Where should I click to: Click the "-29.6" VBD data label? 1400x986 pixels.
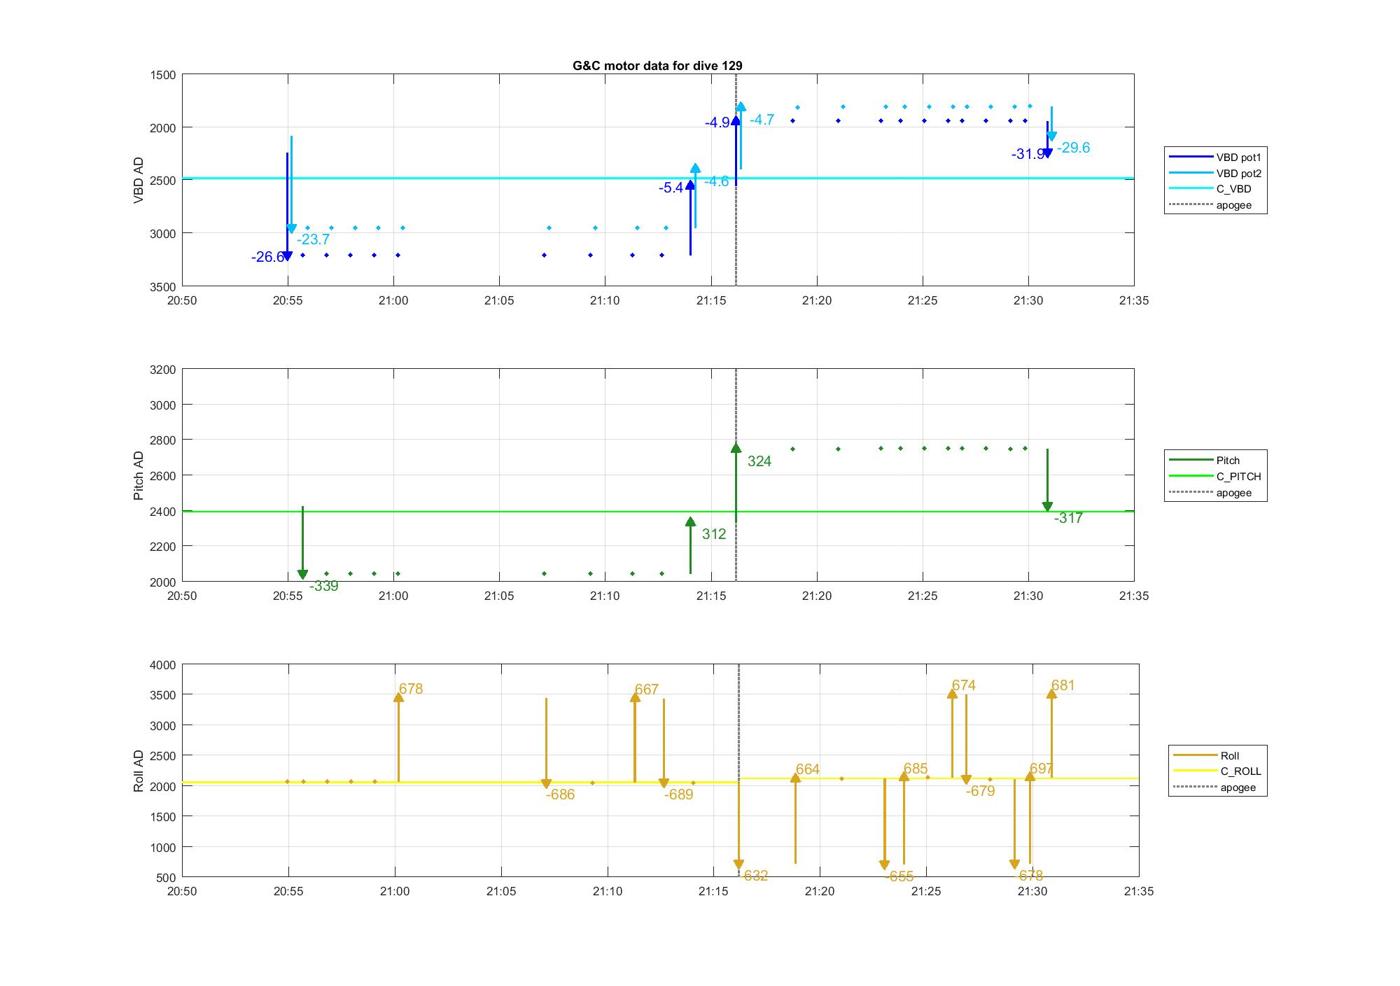pyautogui.click(x=1074, y=147)
